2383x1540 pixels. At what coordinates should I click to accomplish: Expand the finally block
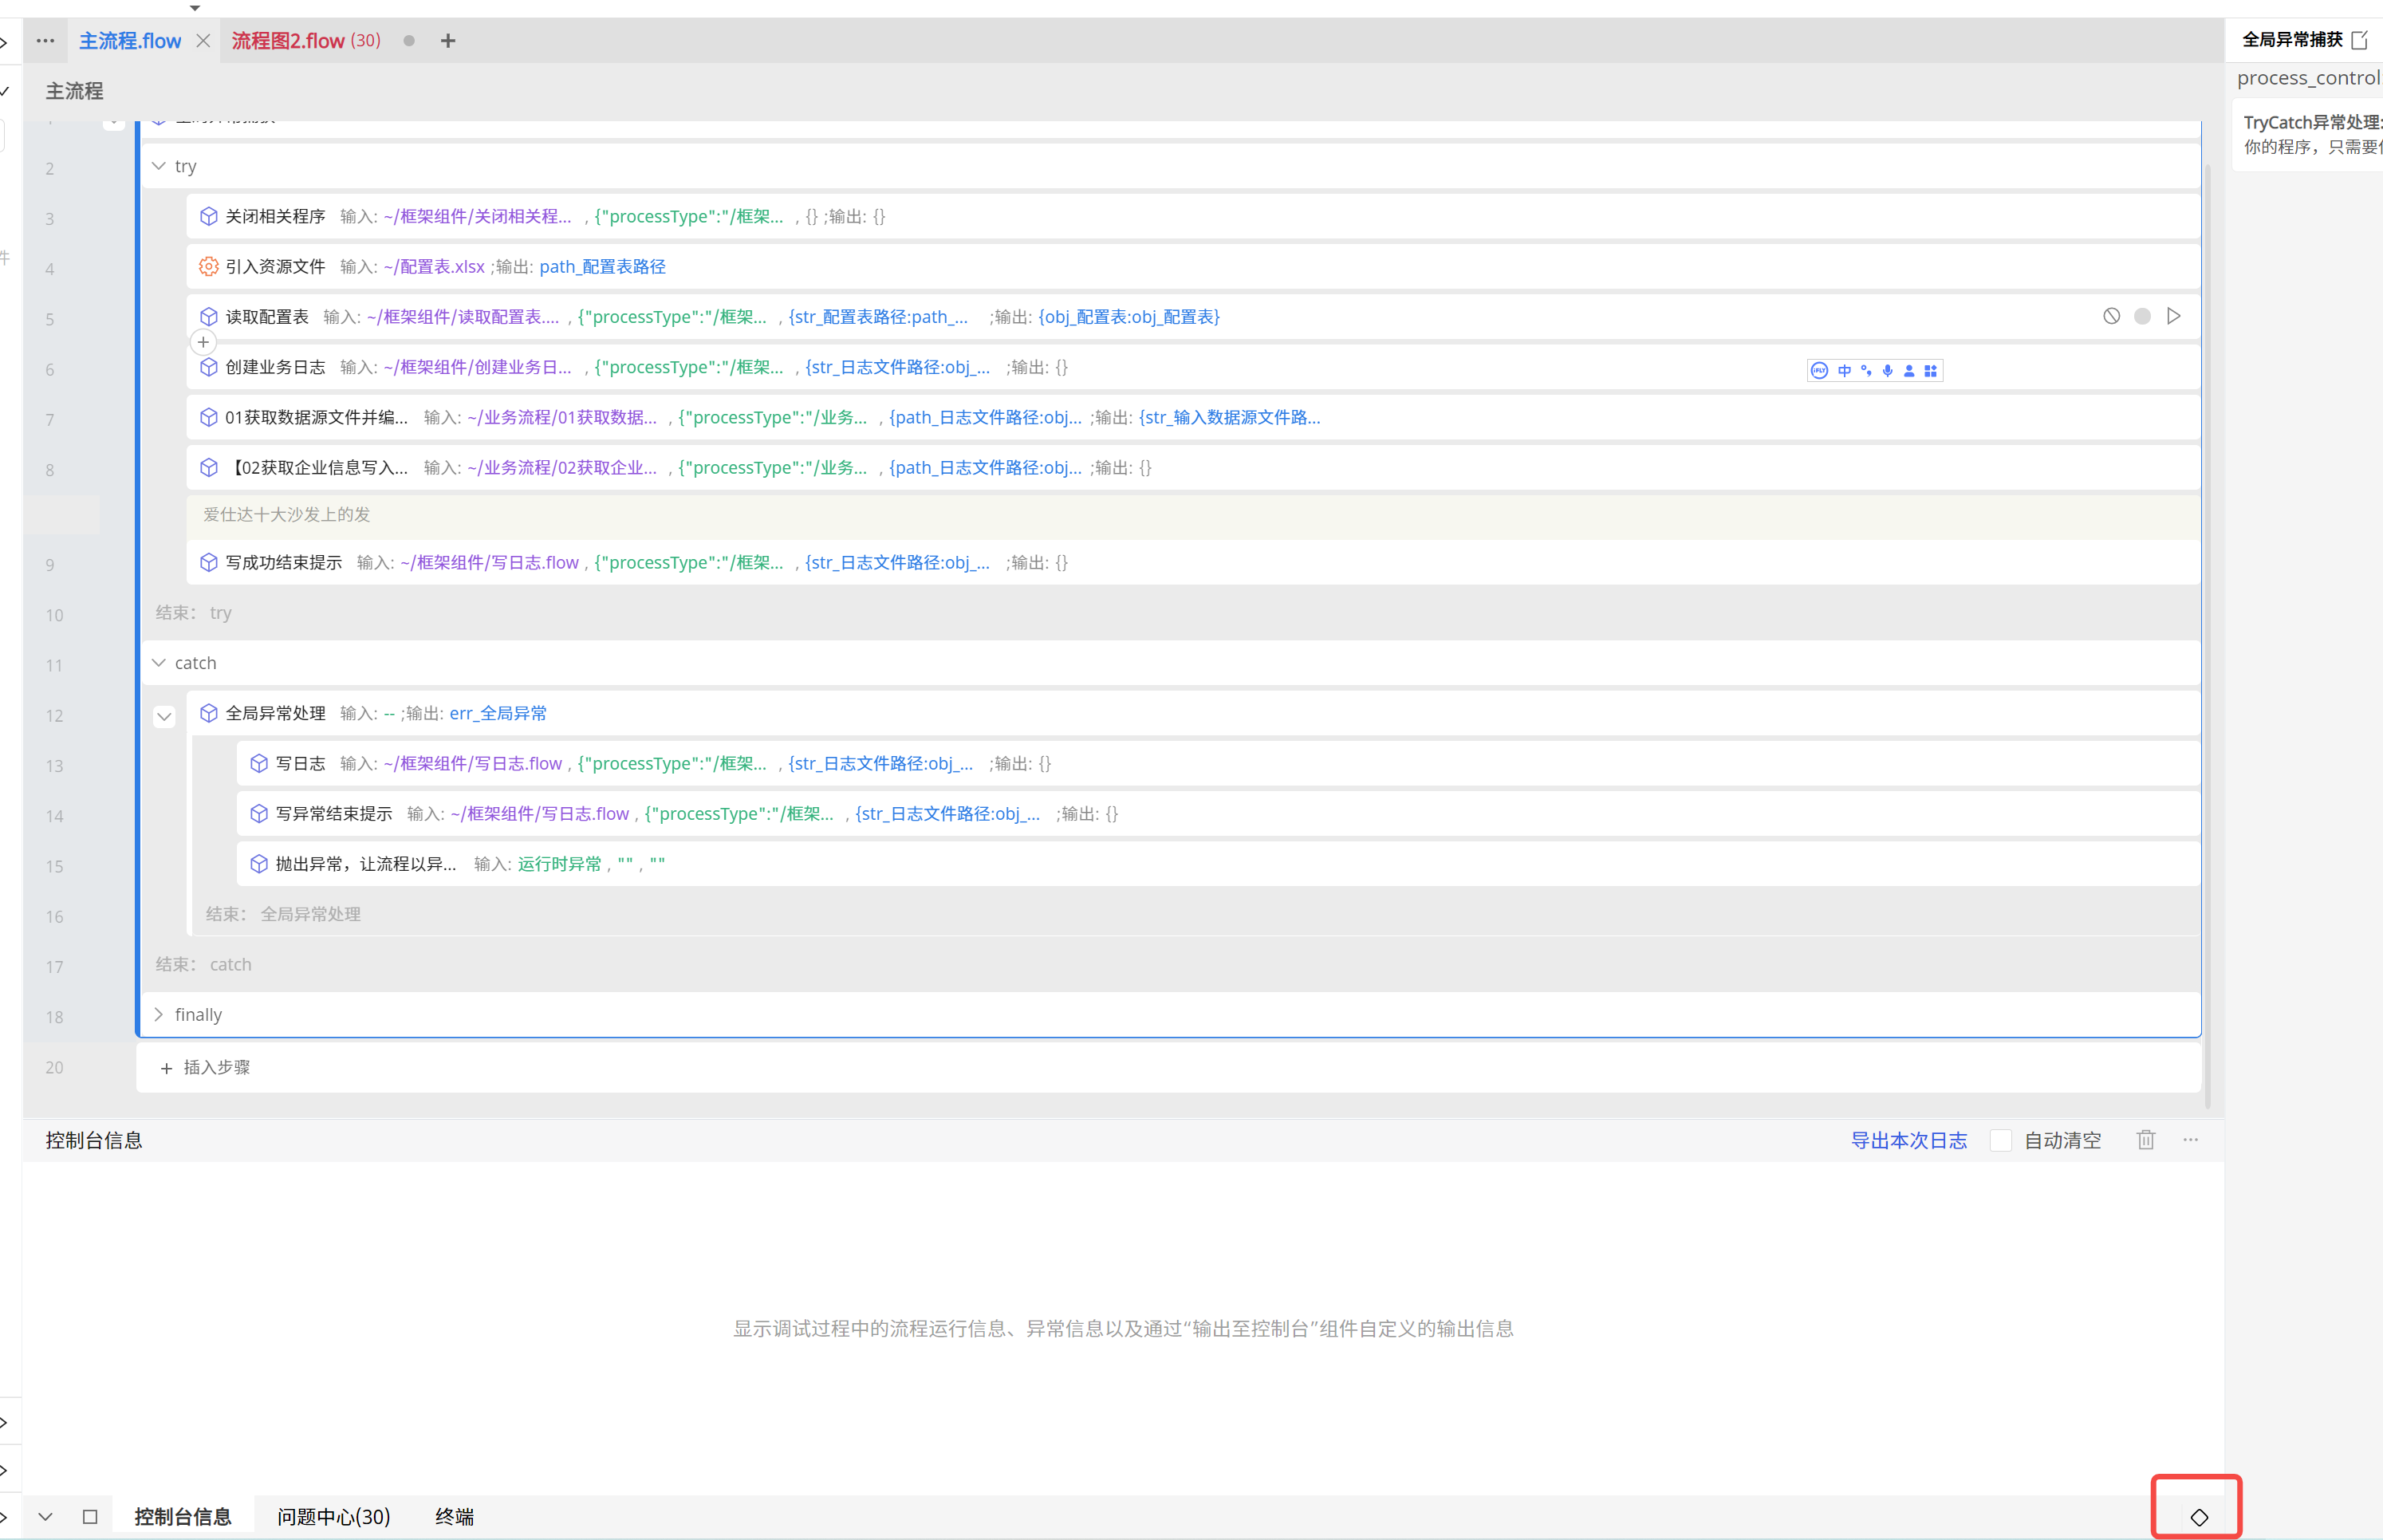(x=159, y=1015)
